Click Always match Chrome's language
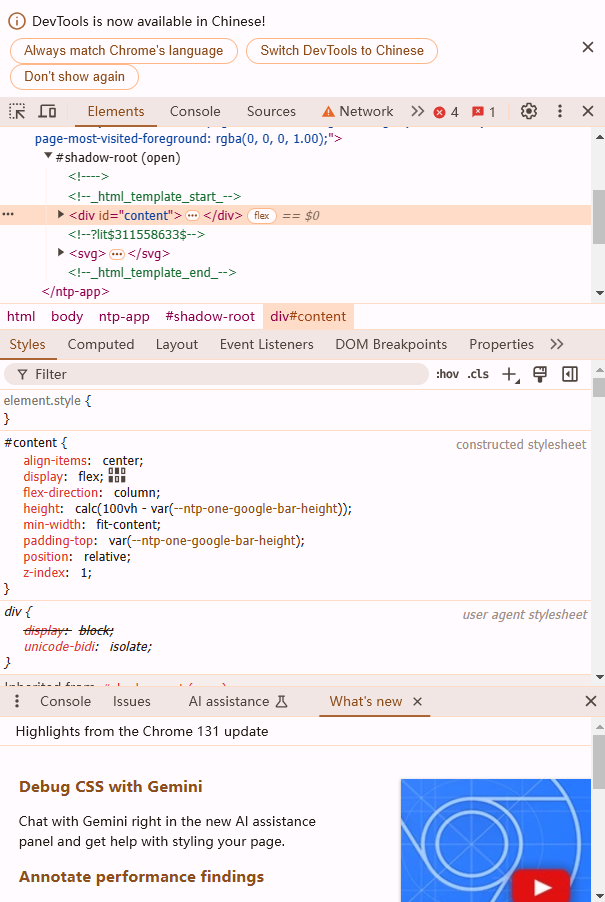Screen dimensions: 605x902 [x=124, y=51]
